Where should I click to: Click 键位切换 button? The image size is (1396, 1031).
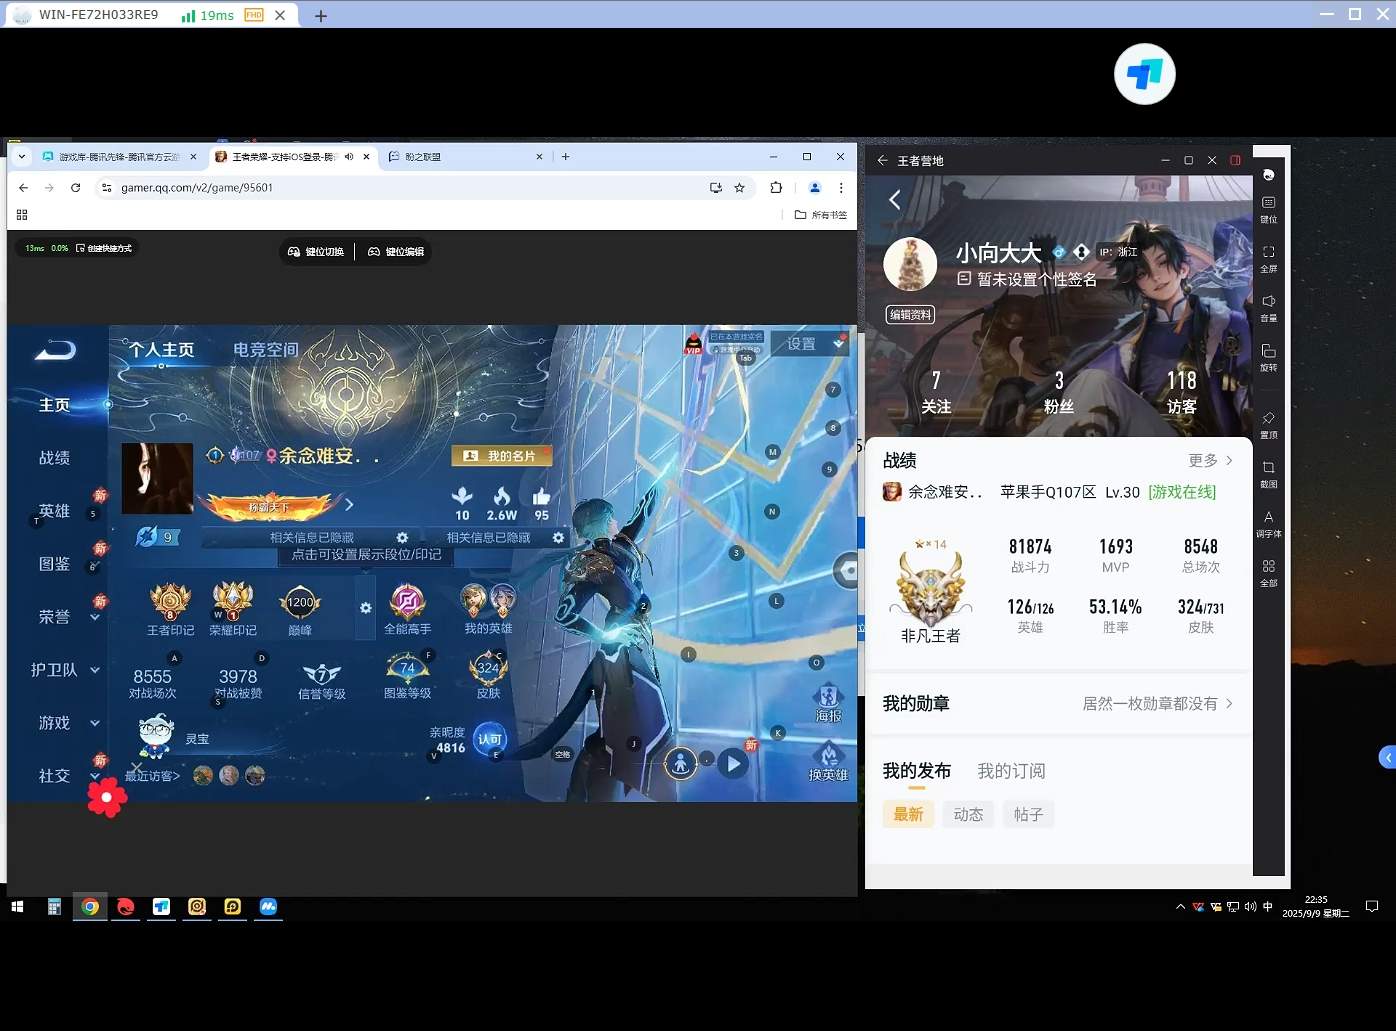point(316,252)
